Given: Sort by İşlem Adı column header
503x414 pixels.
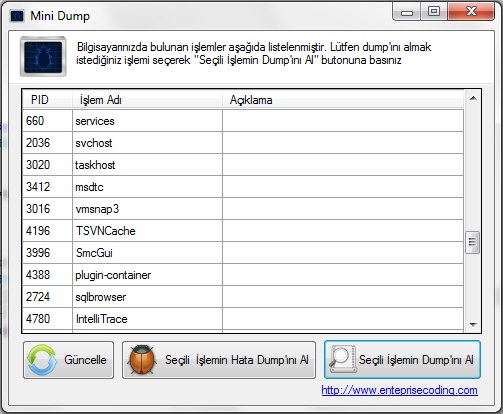Looking at the screenshot, I should click(147, 100).
